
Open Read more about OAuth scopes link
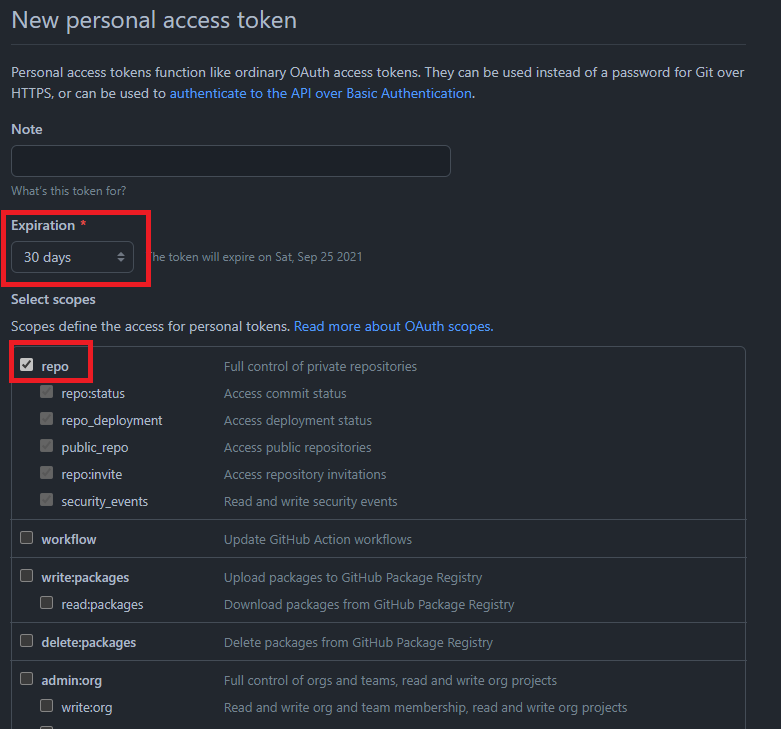[393, 326]
